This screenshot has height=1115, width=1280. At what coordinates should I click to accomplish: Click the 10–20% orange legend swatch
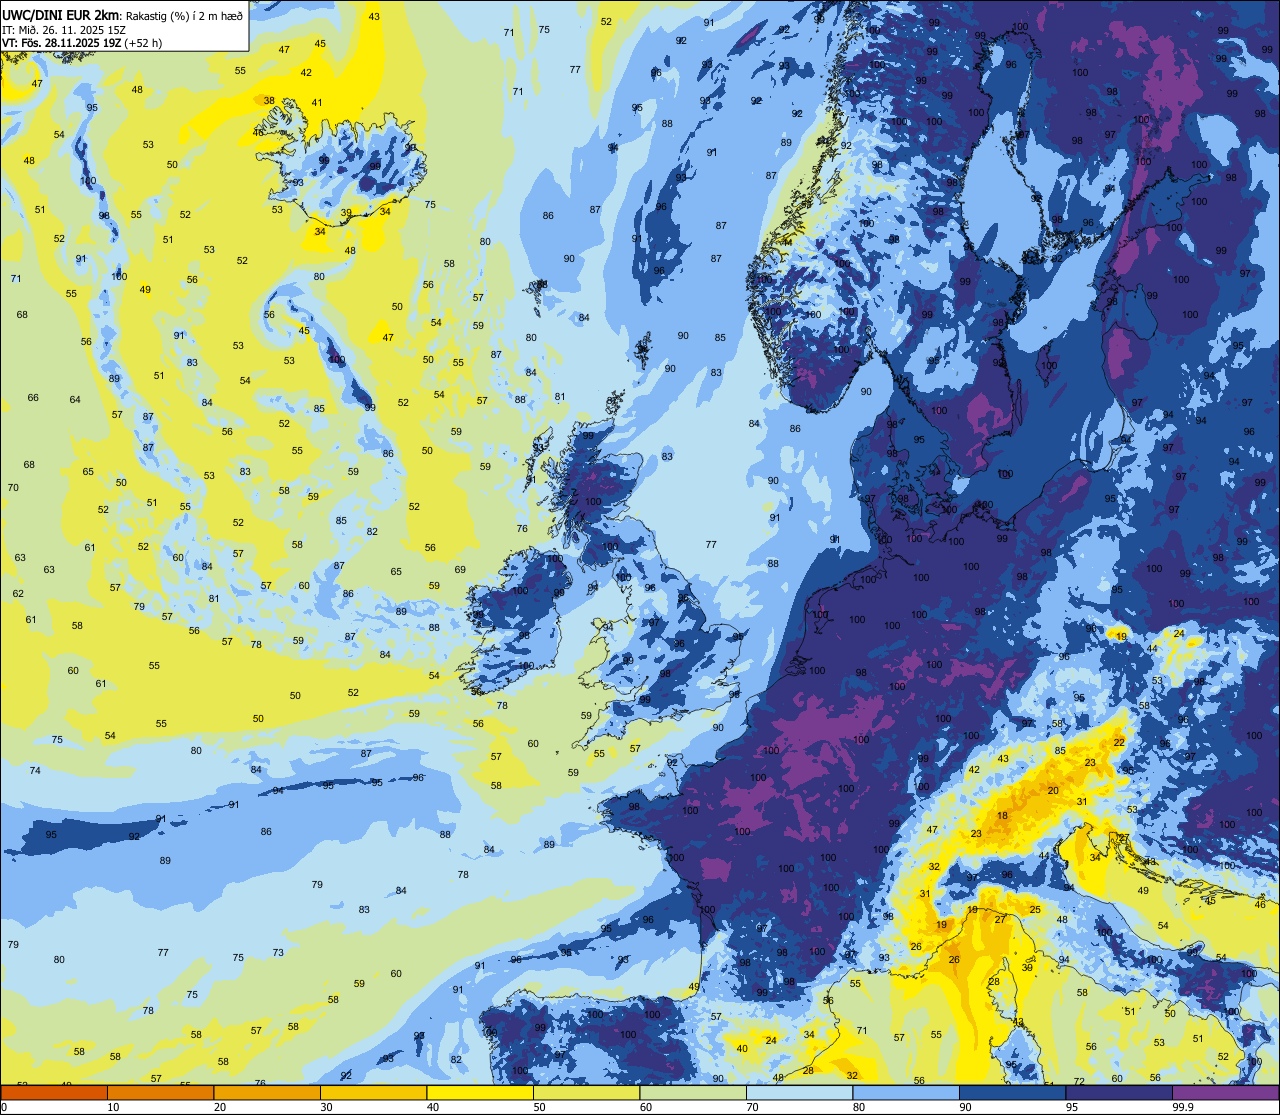click(x=160, y=1092)
